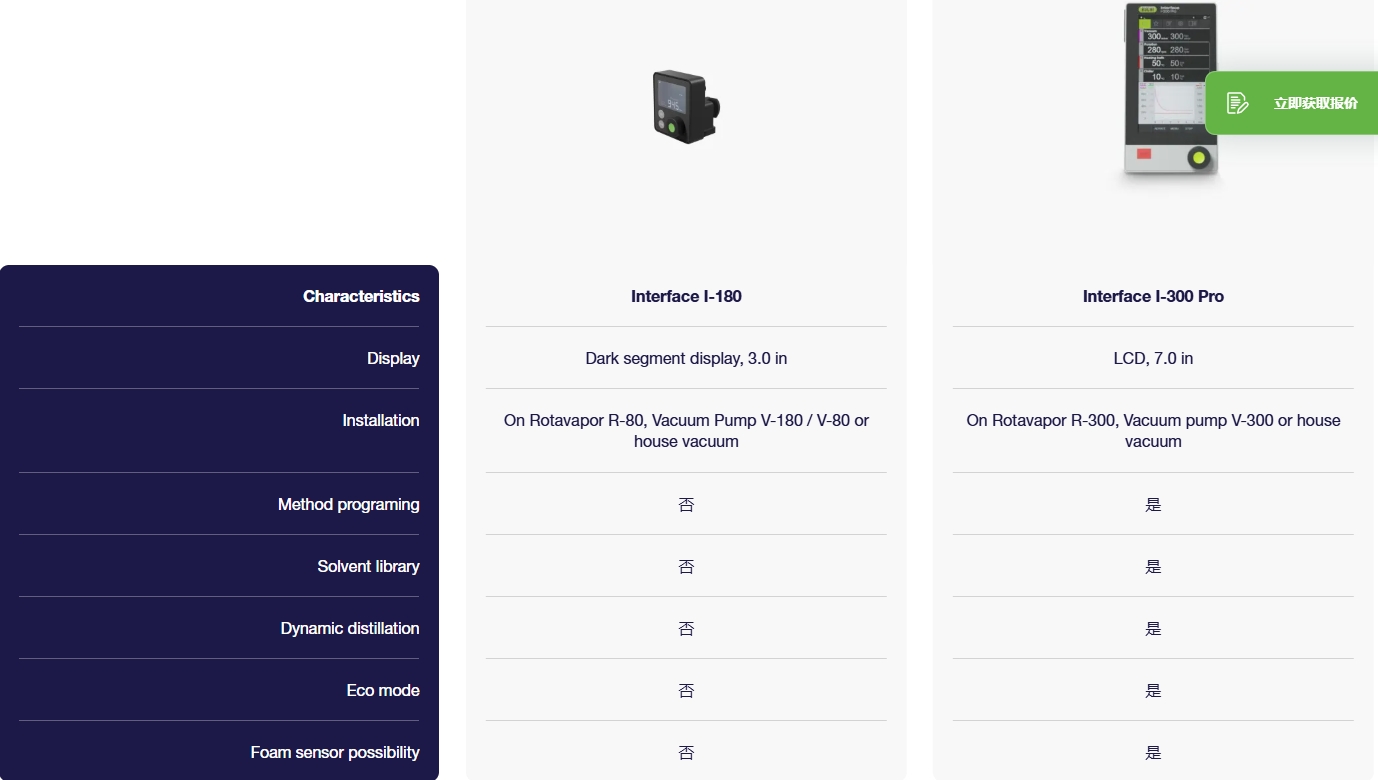Open the Interface I-180 product image
This screenshot has width=1378, height=780.
coord(686,106)
